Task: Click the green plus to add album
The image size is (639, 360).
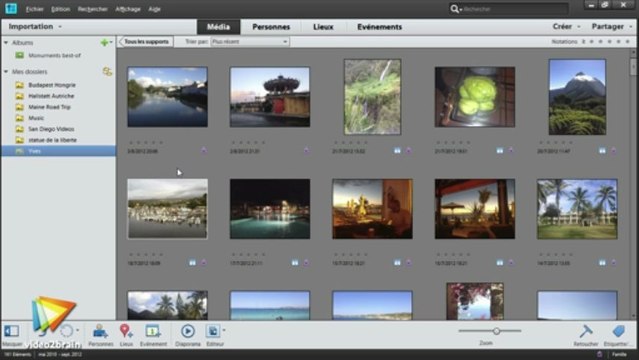Action: (104, 42)
